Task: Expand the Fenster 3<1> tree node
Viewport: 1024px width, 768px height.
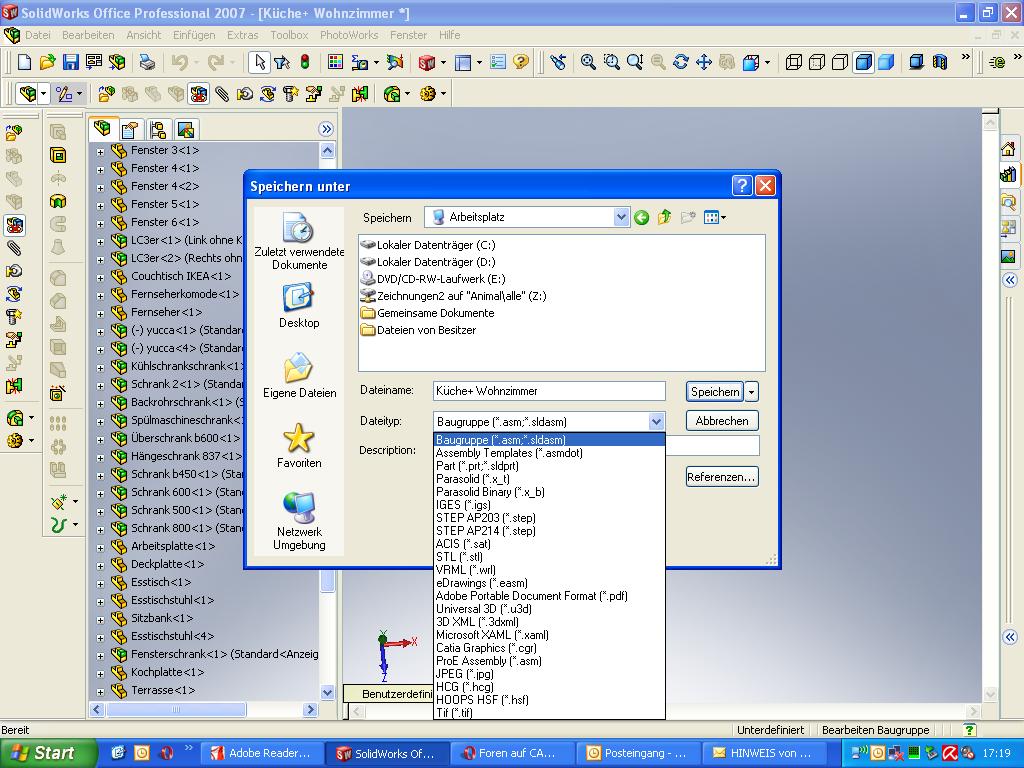Action: 100,152
